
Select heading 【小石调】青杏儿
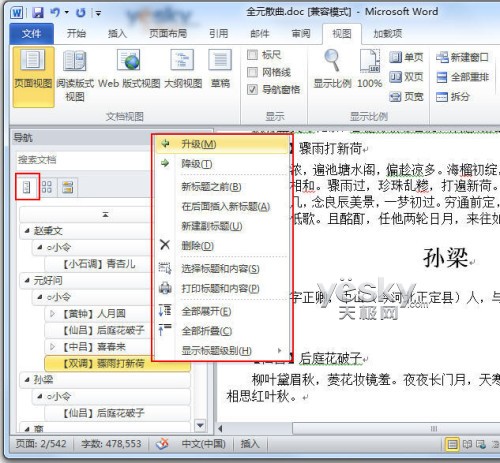(x=99, y=264)
